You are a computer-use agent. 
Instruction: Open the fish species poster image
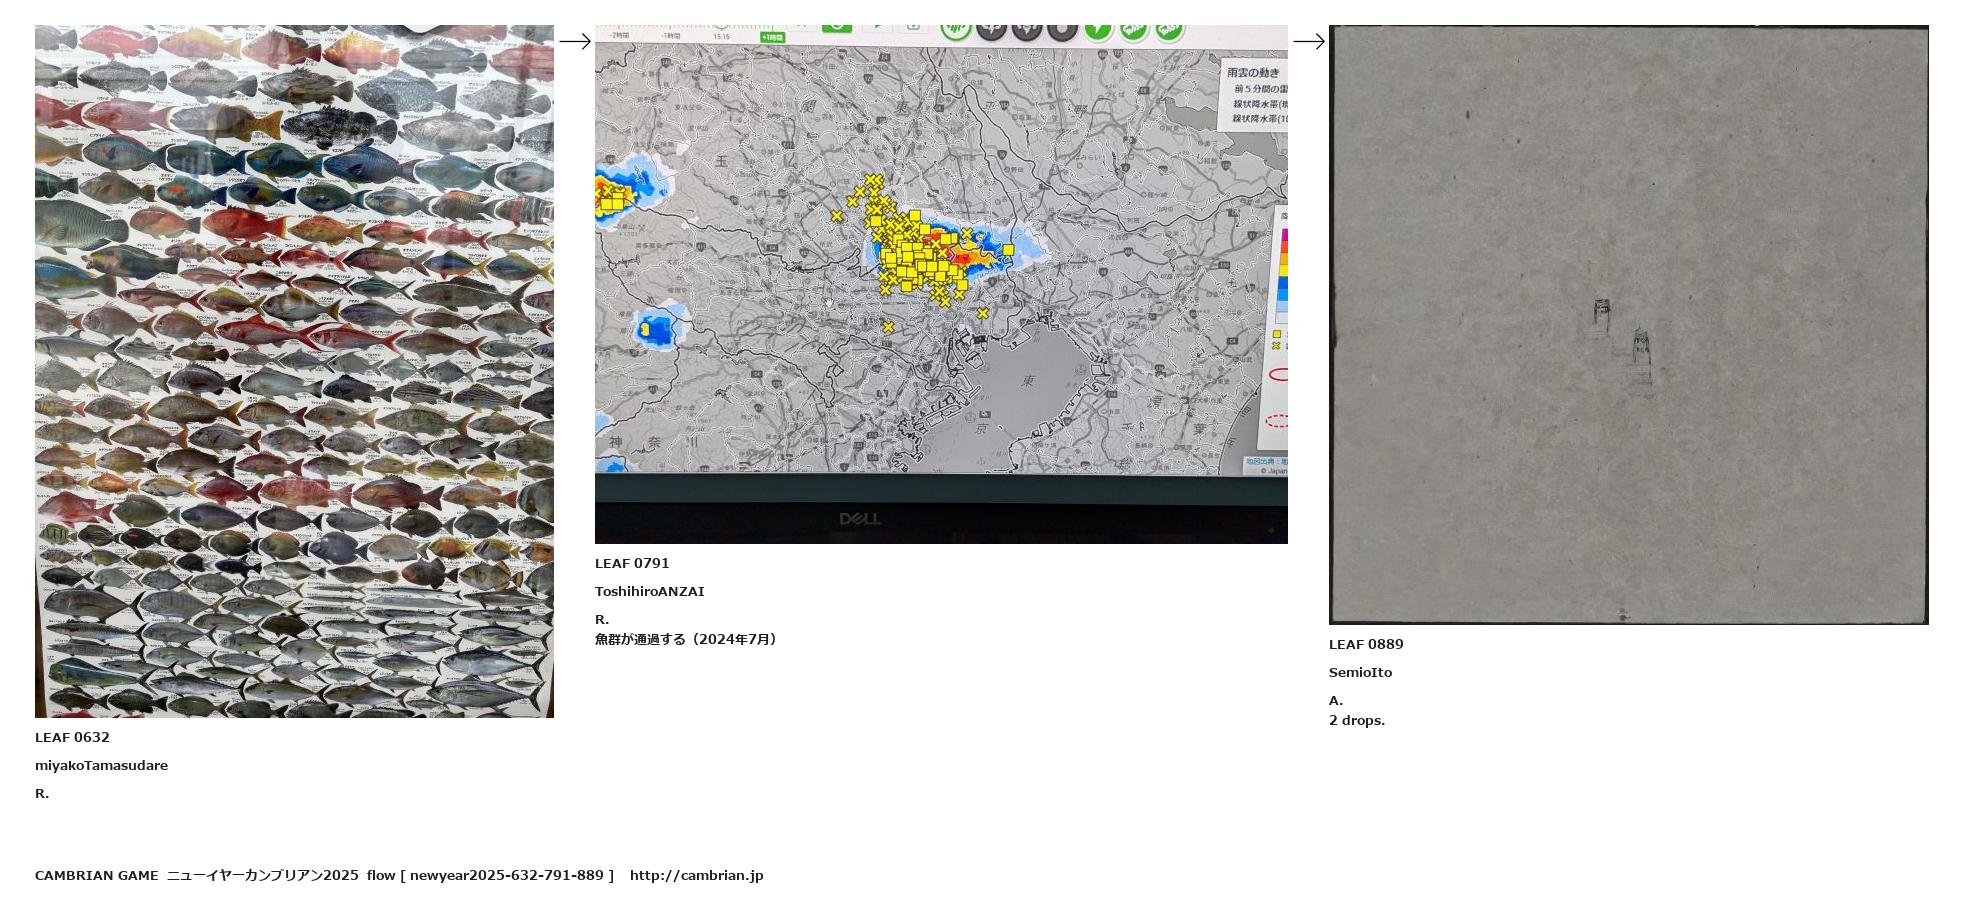[294, 371]
